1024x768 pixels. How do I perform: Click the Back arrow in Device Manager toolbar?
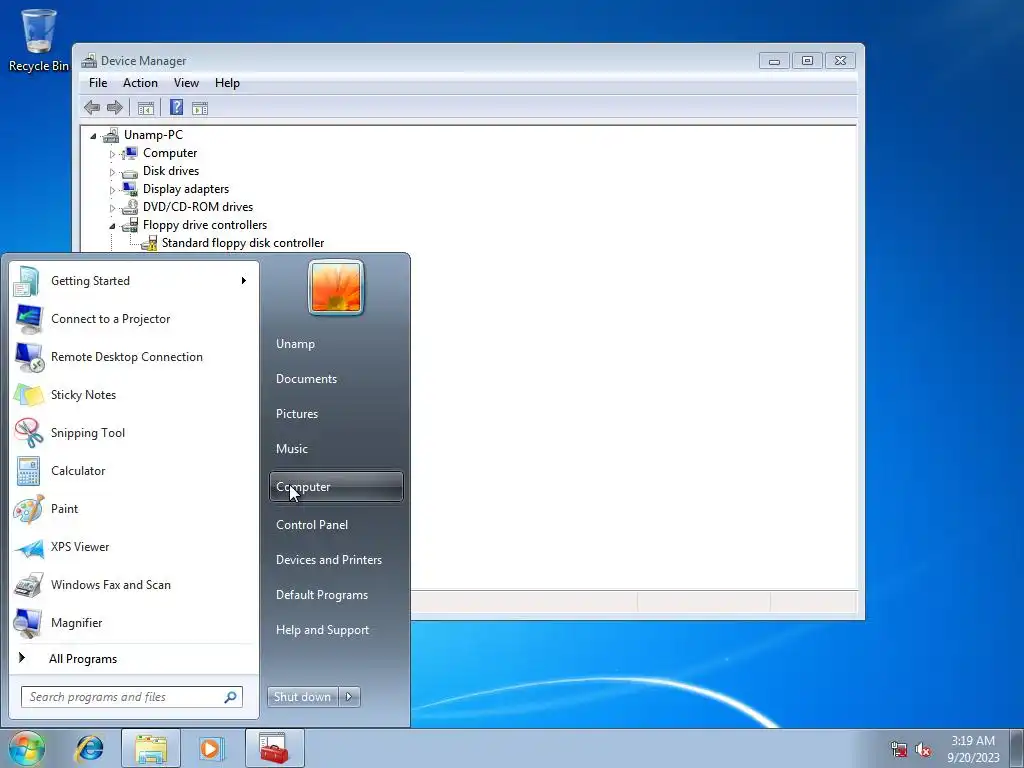[92, 108]
